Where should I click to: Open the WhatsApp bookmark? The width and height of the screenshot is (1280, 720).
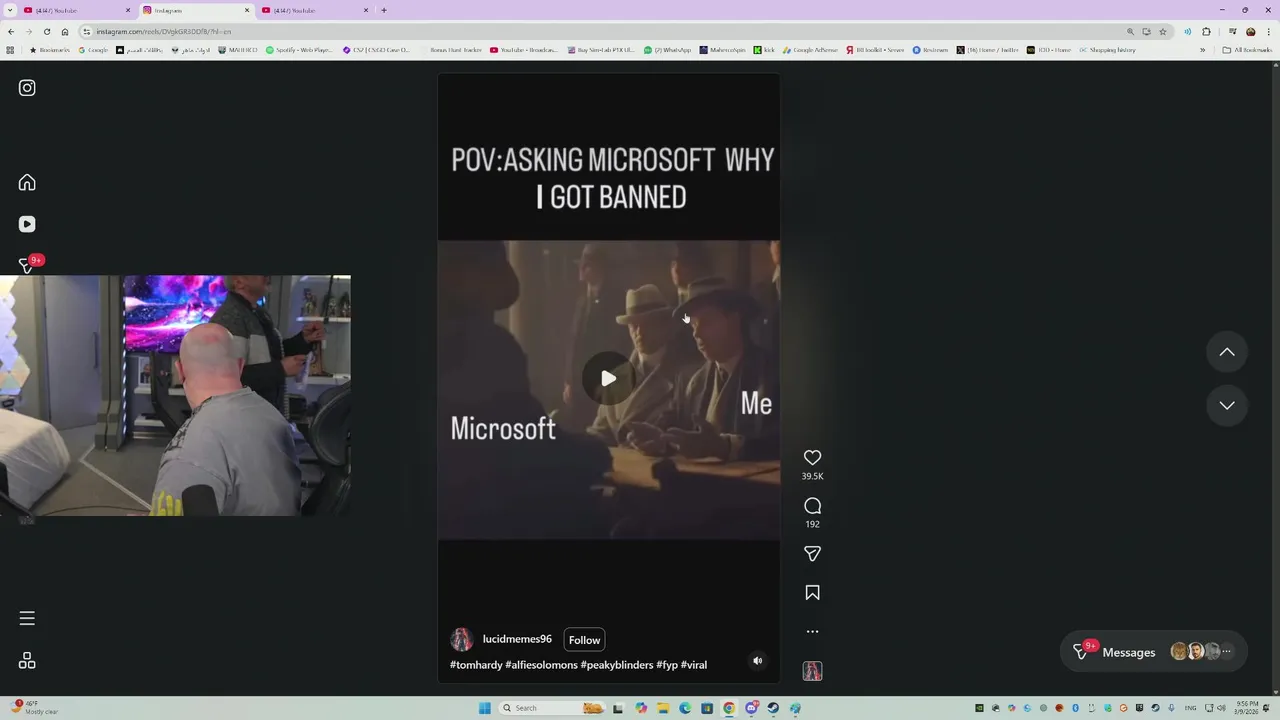click(x=667, y=50)
